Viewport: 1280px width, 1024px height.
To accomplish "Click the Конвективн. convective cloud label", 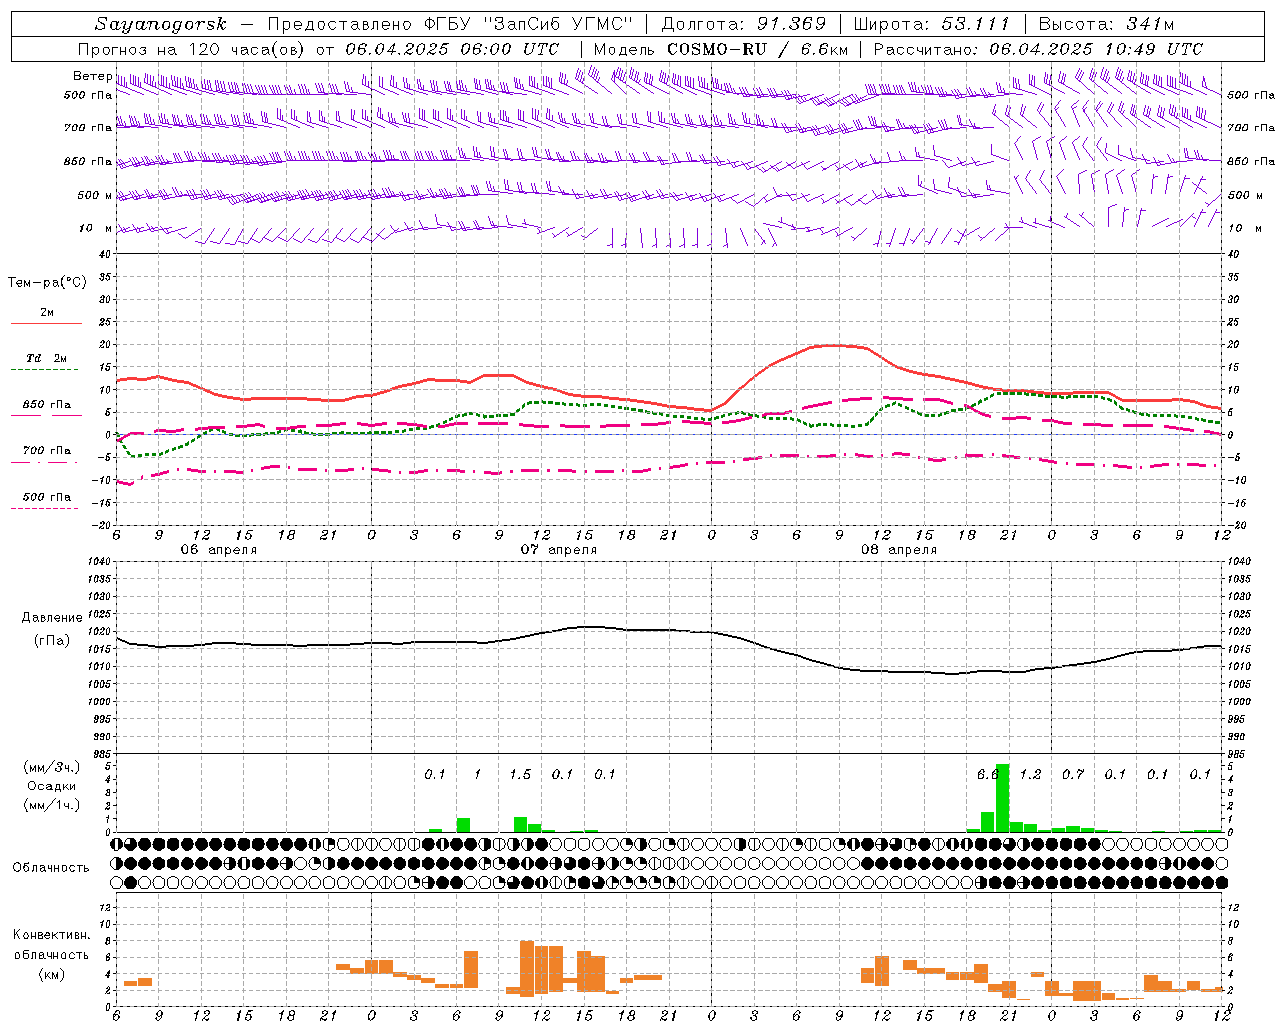I will [x=51, y=935].
